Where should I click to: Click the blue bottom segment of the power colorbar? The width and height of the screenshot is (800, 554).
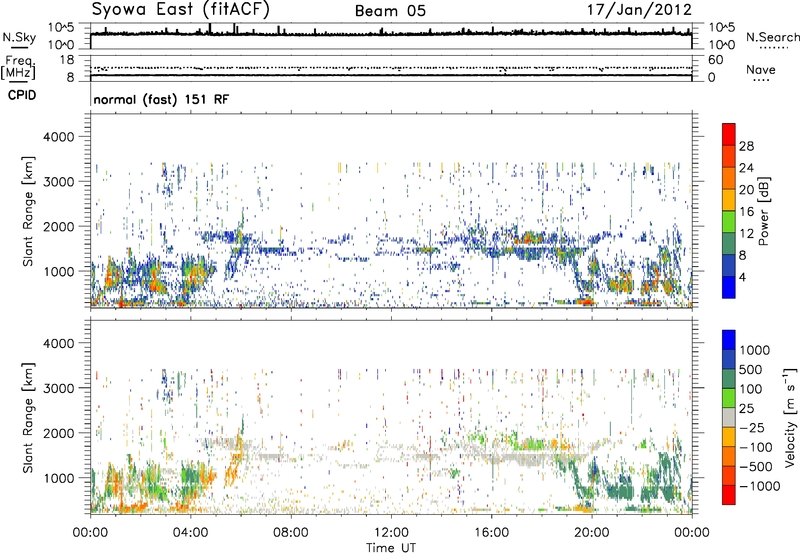(x=729, y=287)
